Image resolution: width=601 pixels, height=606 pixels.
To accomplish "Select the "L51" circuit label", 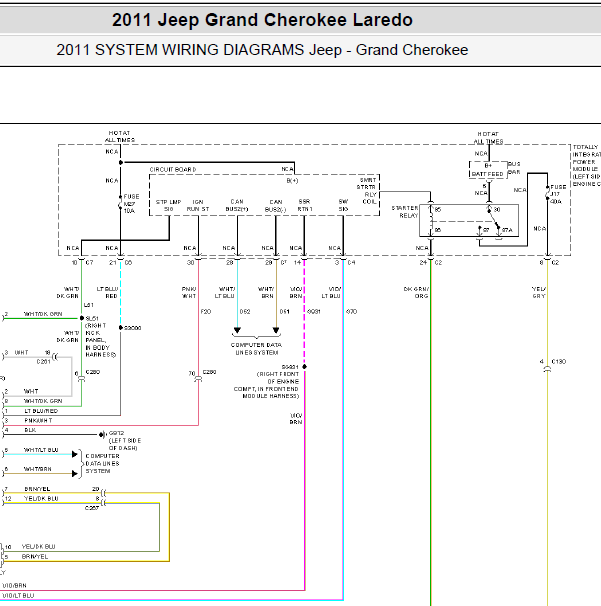I will pyautogui.click(x=89, y=305).
